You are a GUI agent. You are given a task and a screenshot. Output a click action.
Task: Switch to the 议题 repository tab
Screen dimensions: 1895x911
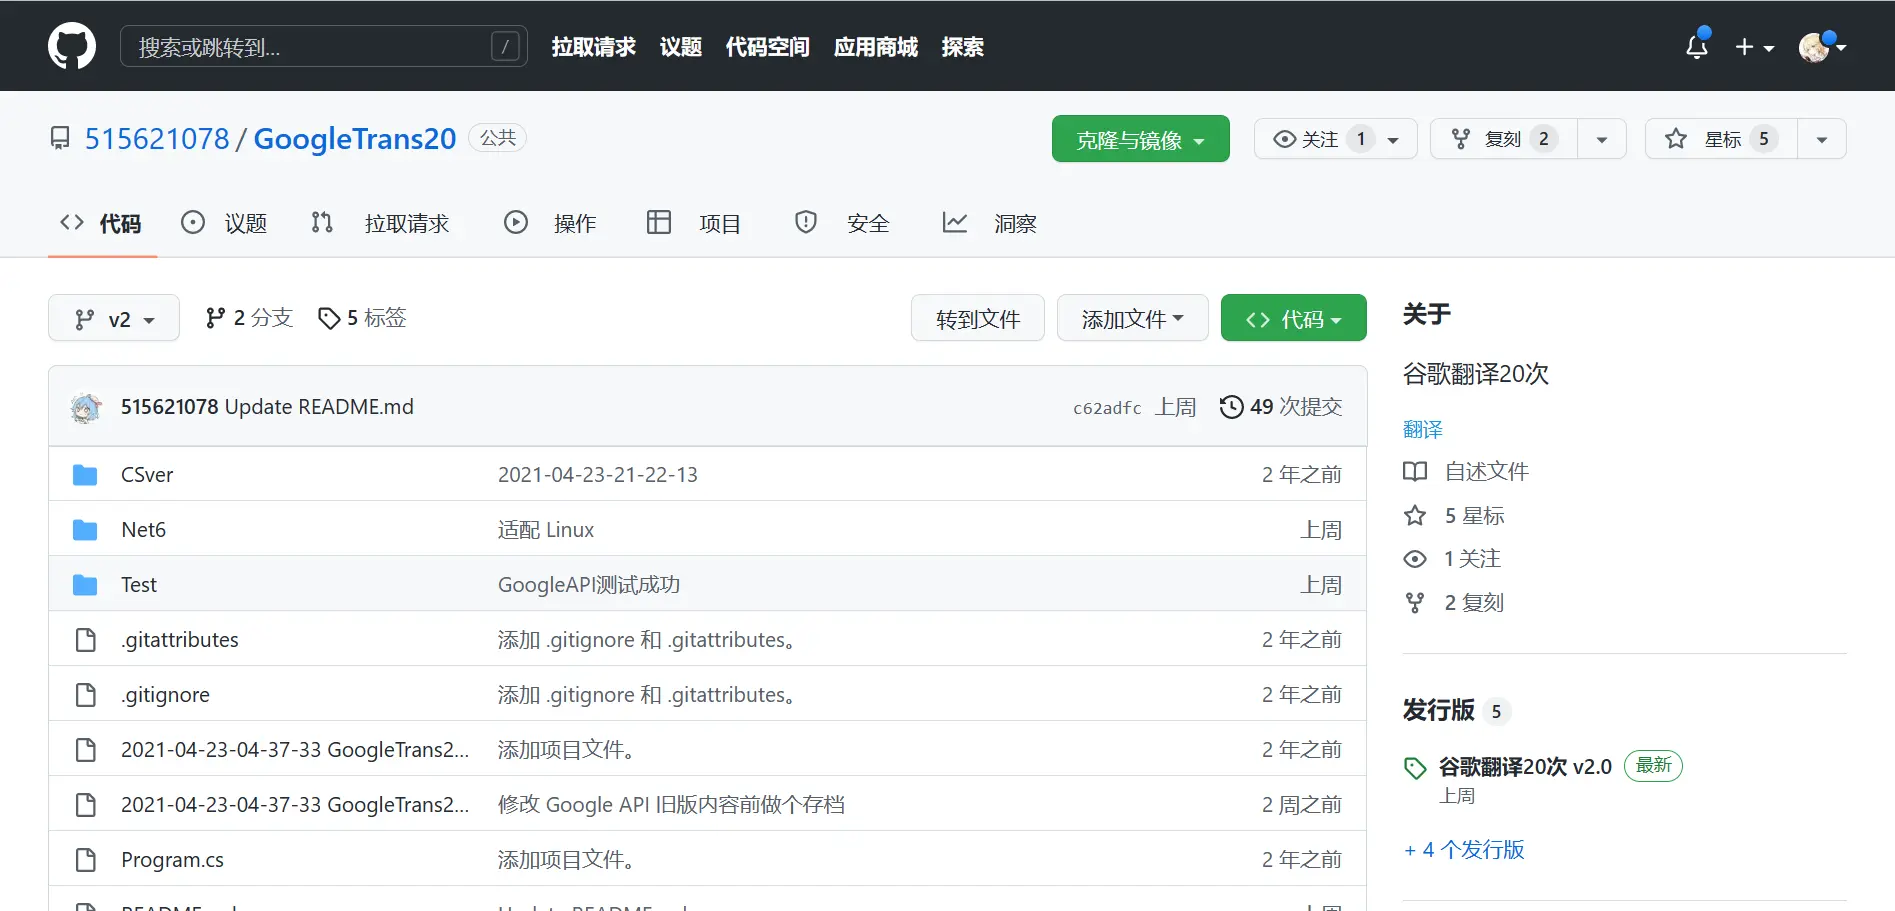224,223
